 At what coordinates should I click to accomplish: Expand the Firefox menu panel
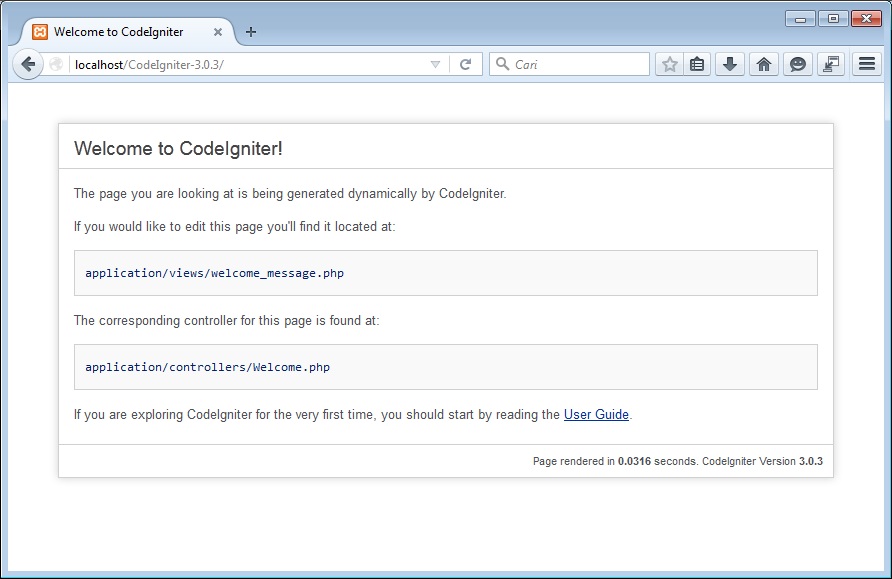(866, 64)
